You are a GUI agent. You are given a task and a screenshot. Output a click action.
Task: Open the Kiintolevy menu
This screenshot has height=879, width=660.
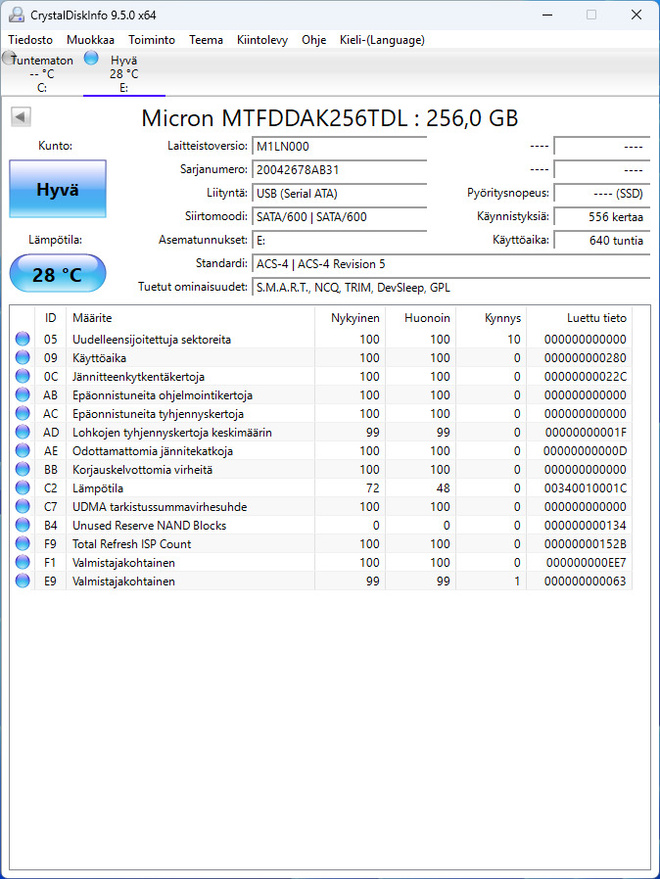pyautogui.click(x=262, y=40)
